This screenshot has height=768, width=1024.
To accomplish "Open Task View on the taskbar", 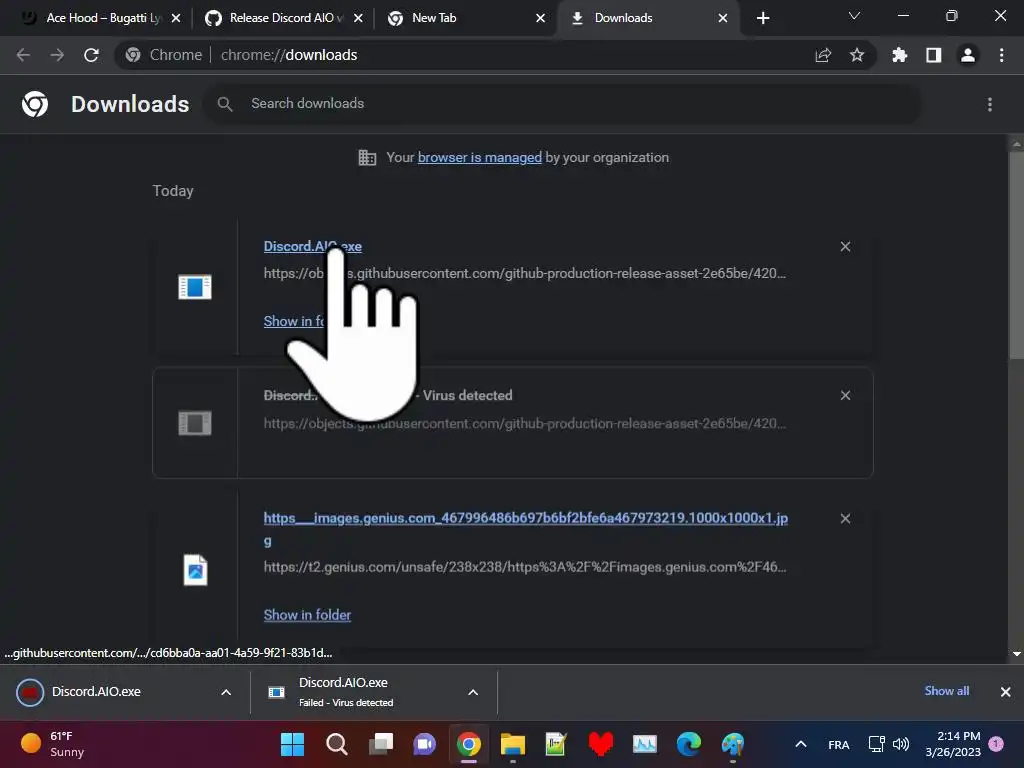I will [381, 744].
